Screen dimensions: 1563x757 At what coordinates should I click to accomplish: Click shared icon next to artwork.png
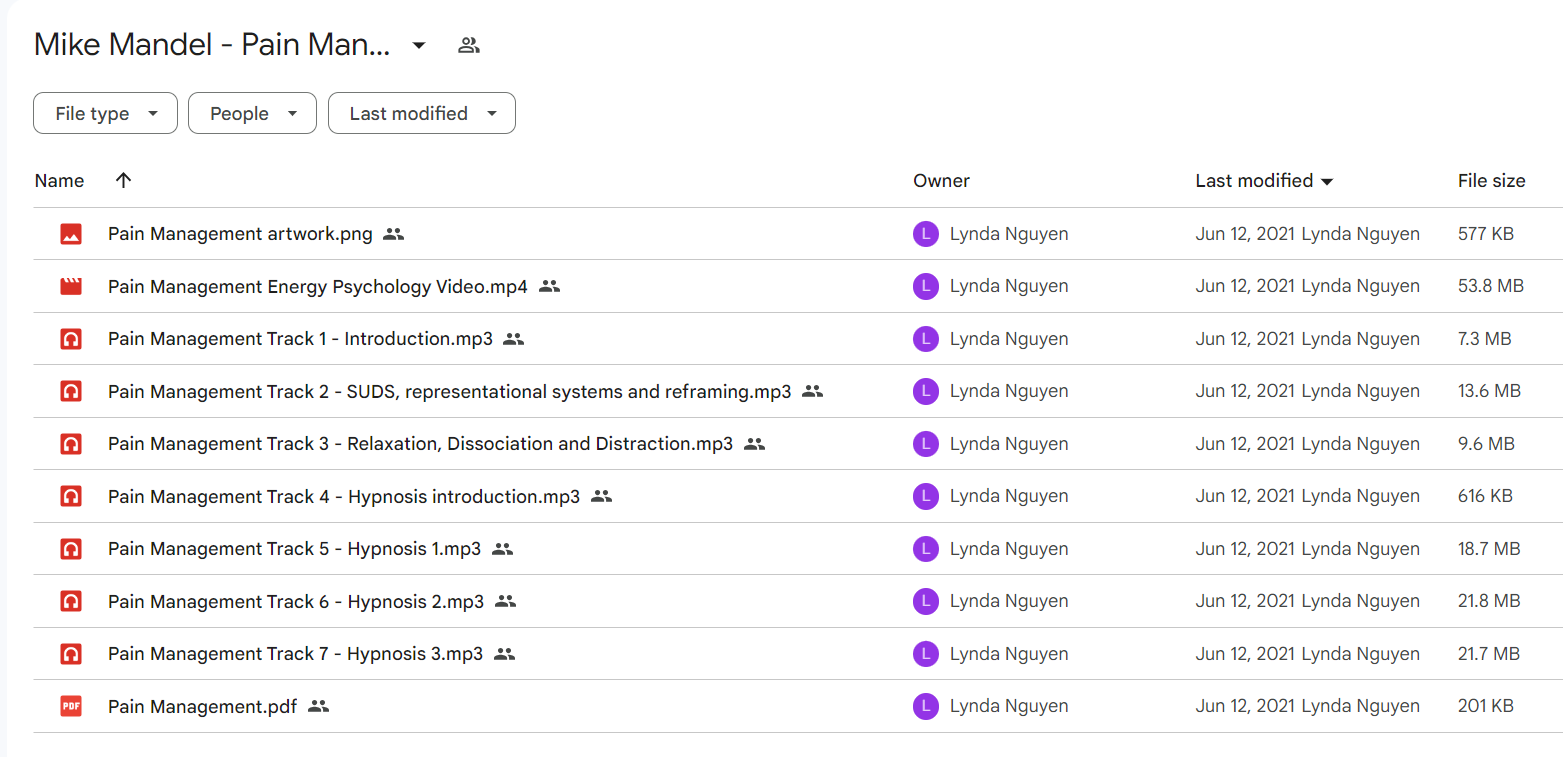pyautogui.click(x=394, y=234)
